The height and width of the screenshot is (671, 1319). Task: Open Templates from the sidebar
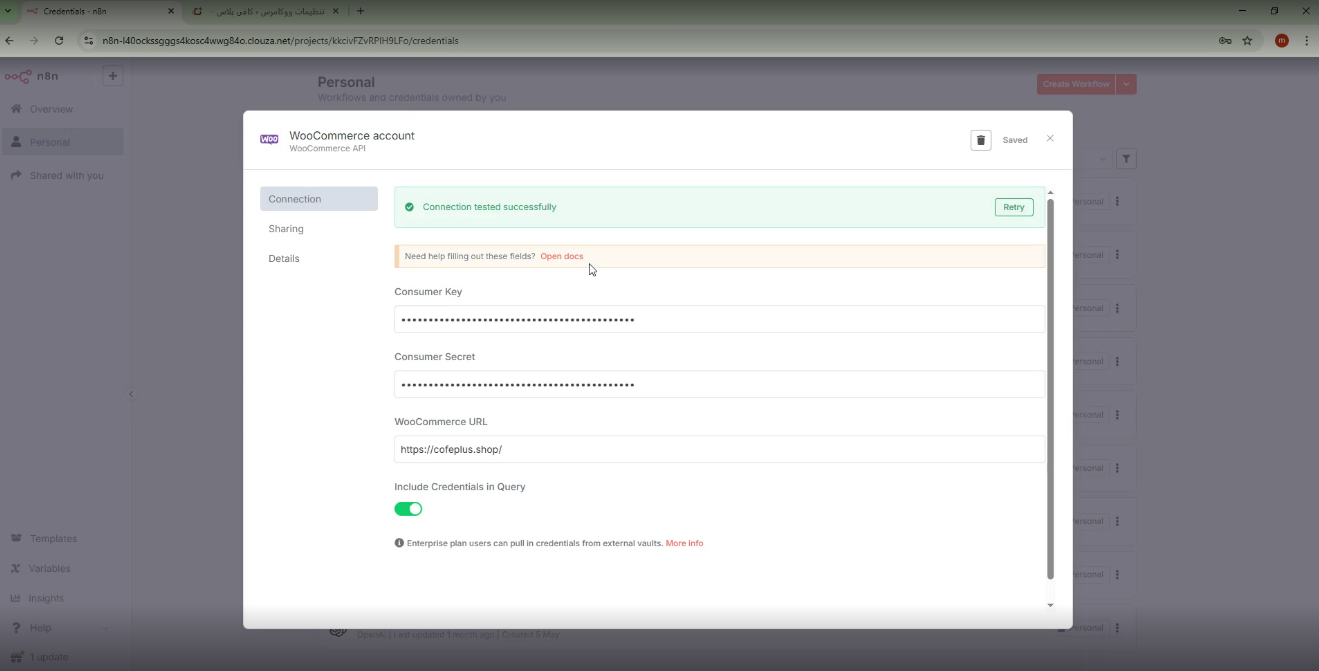point(52,538)
